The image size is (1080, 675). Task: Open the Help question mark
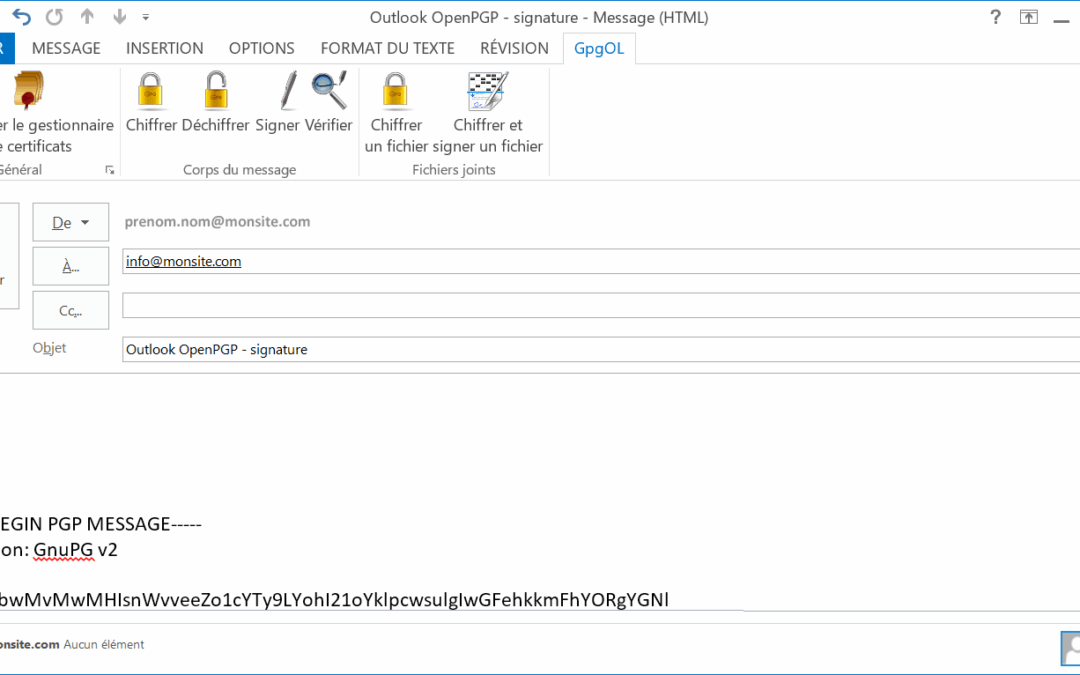[995, 17]
